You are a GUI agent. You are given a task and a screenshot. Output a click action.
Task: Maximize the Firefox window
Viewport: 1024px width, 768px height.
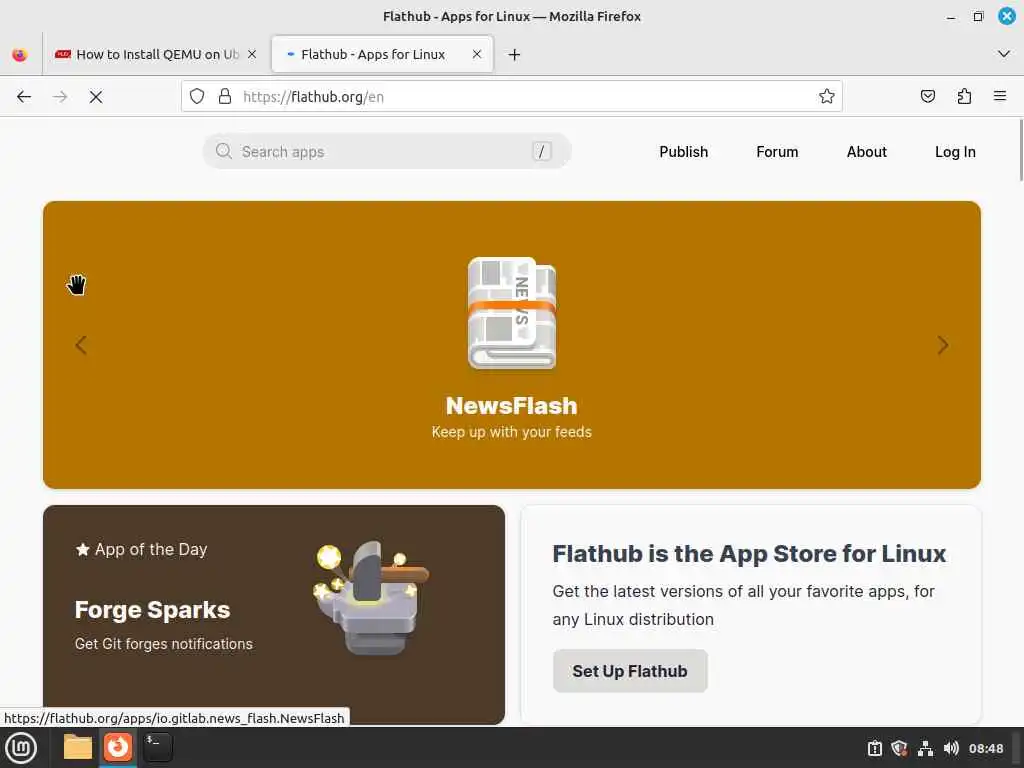(978, 16)
